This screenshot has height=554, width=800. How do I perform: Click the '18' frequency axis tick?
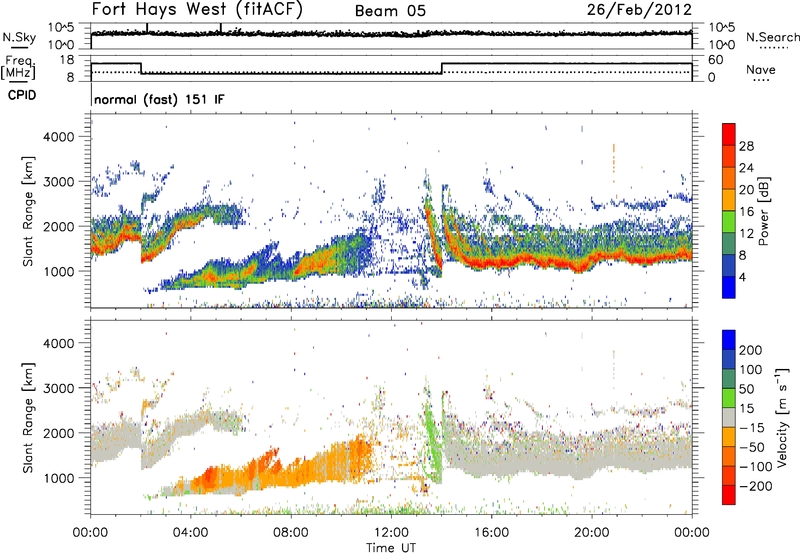(x=67, y=60)
